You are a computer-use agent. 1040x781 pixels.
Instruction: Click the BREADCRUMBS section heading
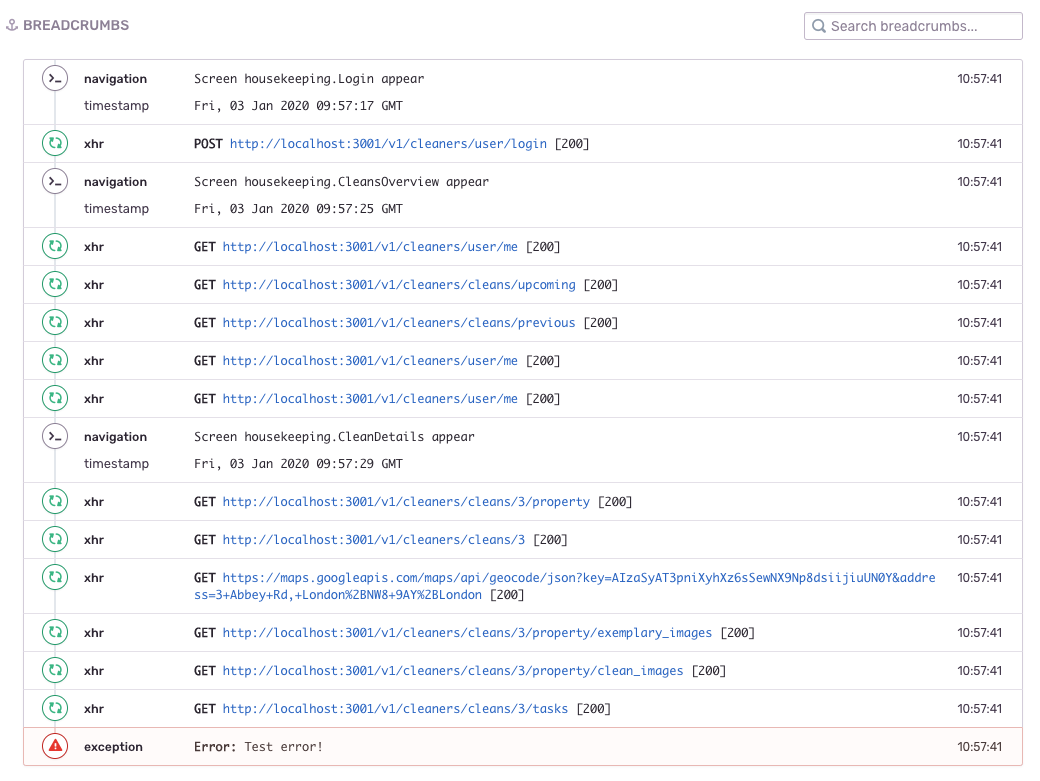click(x=76, y=25)
